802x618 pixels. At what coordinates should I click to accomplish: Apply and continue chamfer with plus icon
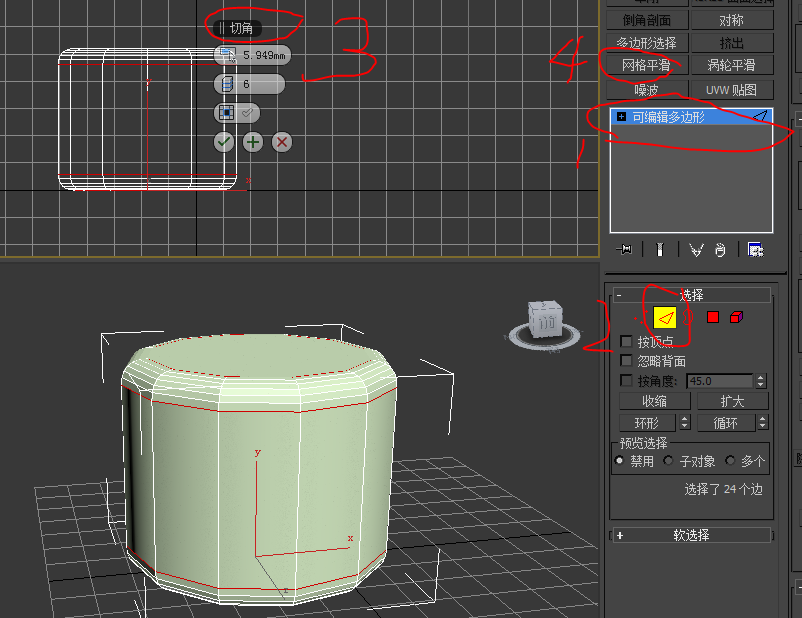tap(253, 142)
